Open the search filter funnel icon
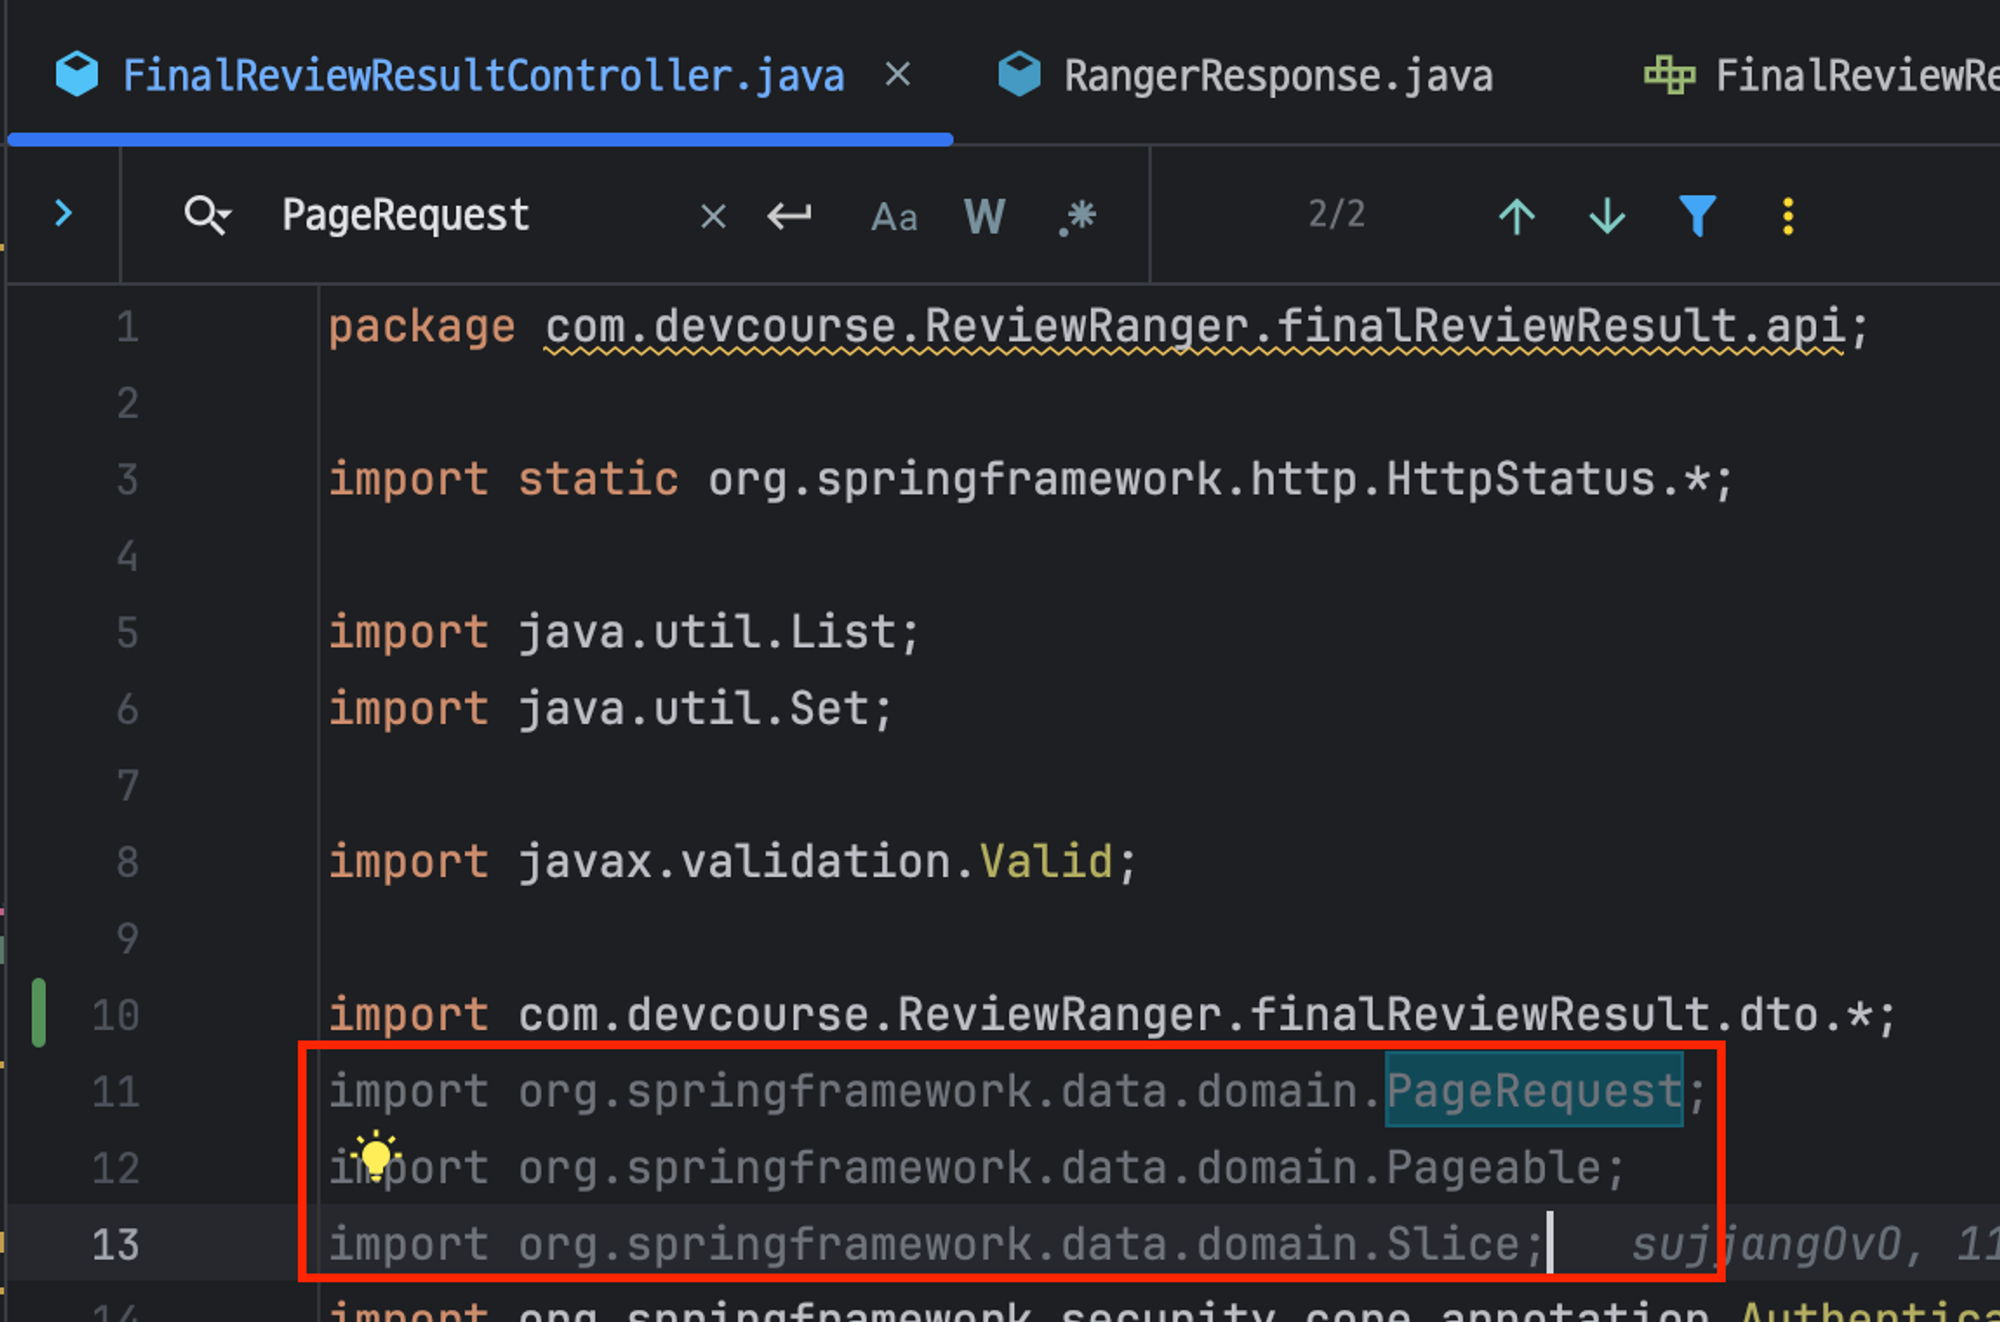Screen dimensions: 2000x1322 (x=1697, y=215)
